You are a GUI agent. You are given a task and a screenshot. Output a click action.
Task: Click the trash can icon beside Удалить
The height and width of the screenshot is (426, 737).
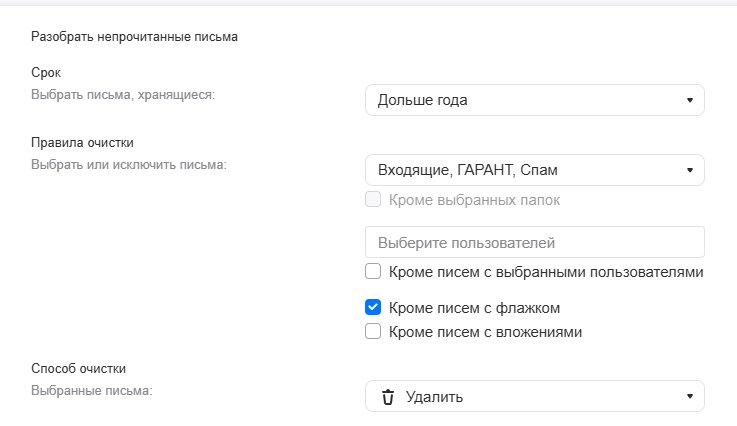pyautogui.click(x=388, y=397)
